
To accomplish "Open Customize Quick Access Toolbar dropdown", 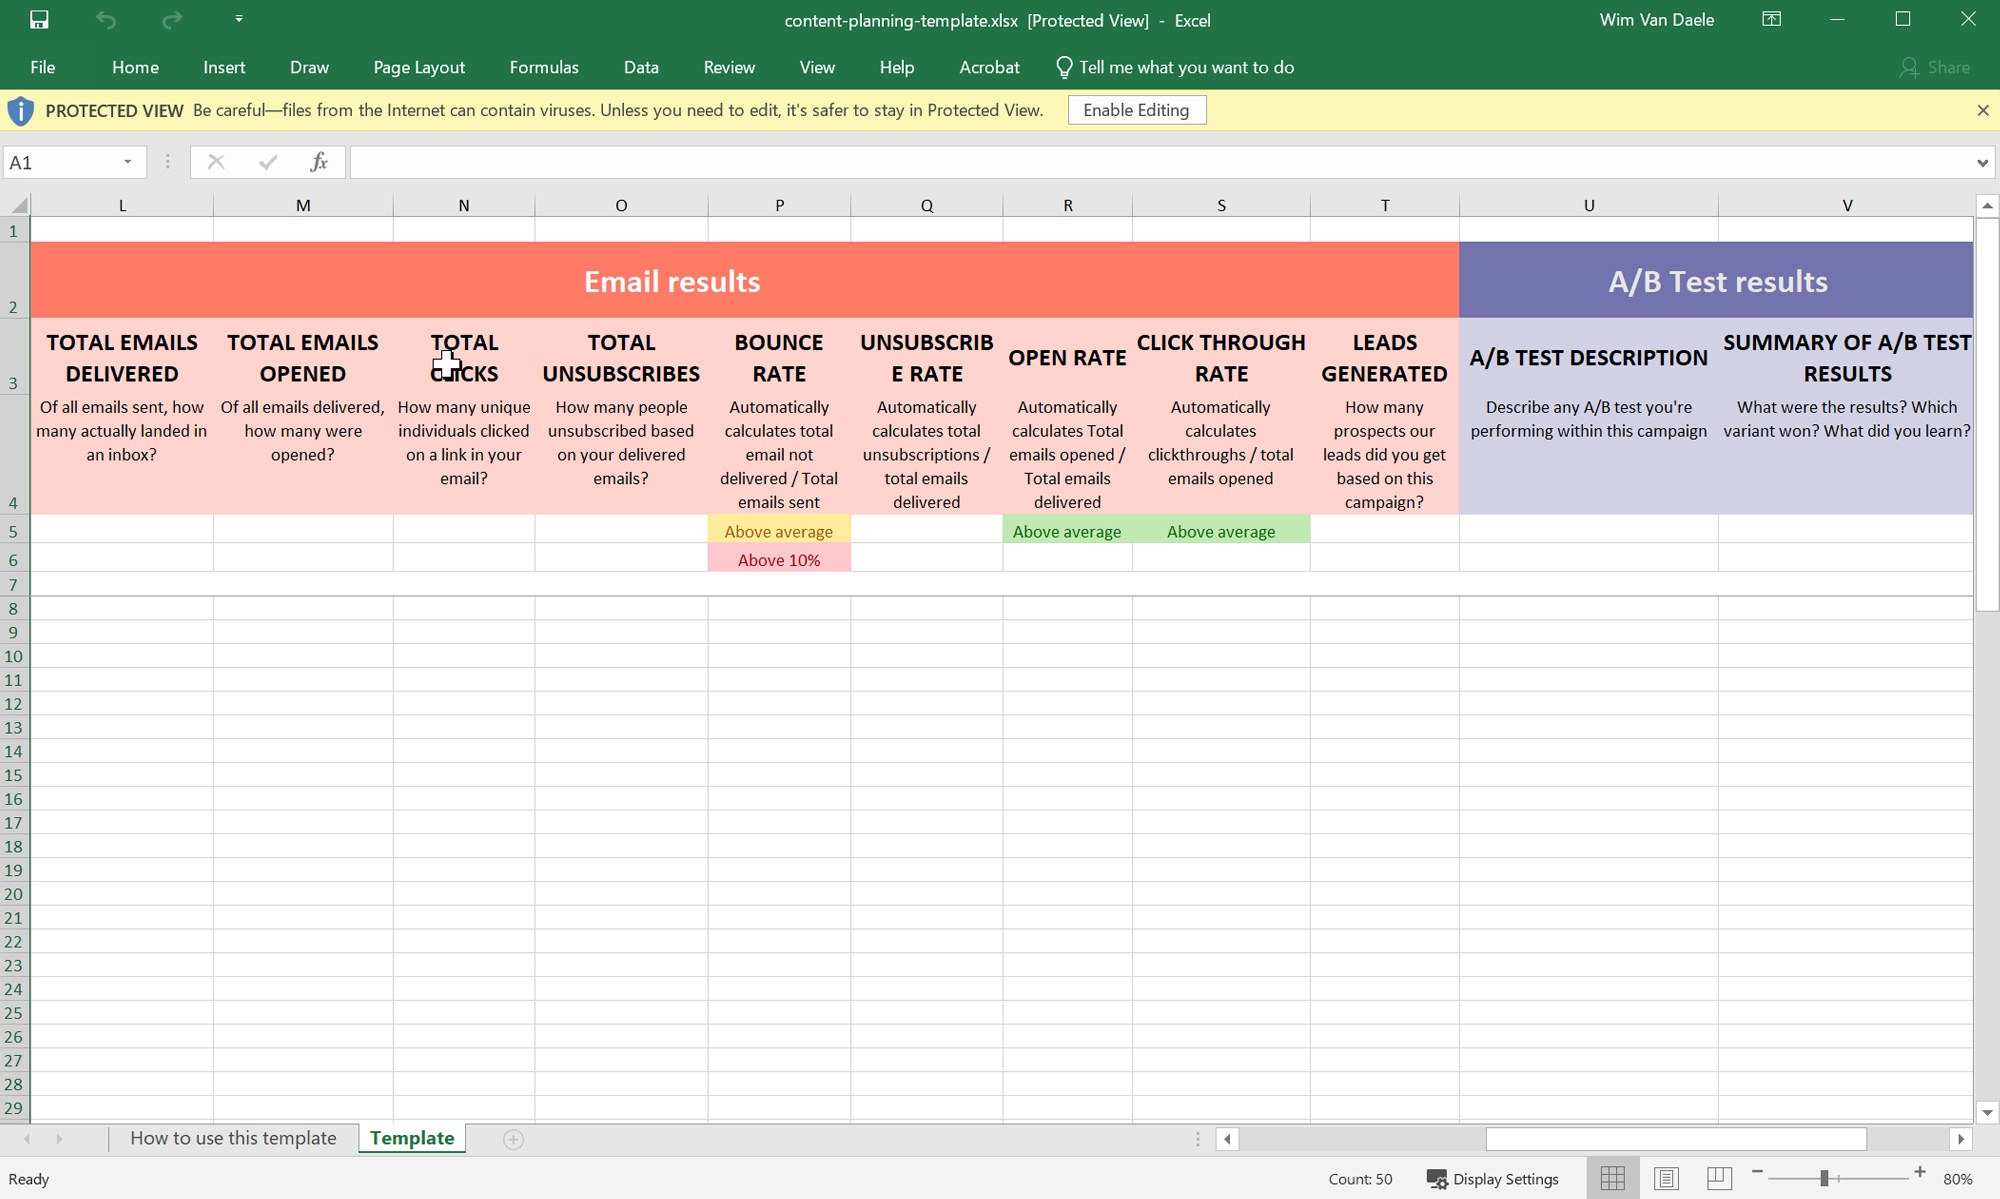I will pyautogui.click(x=238, y=19).
